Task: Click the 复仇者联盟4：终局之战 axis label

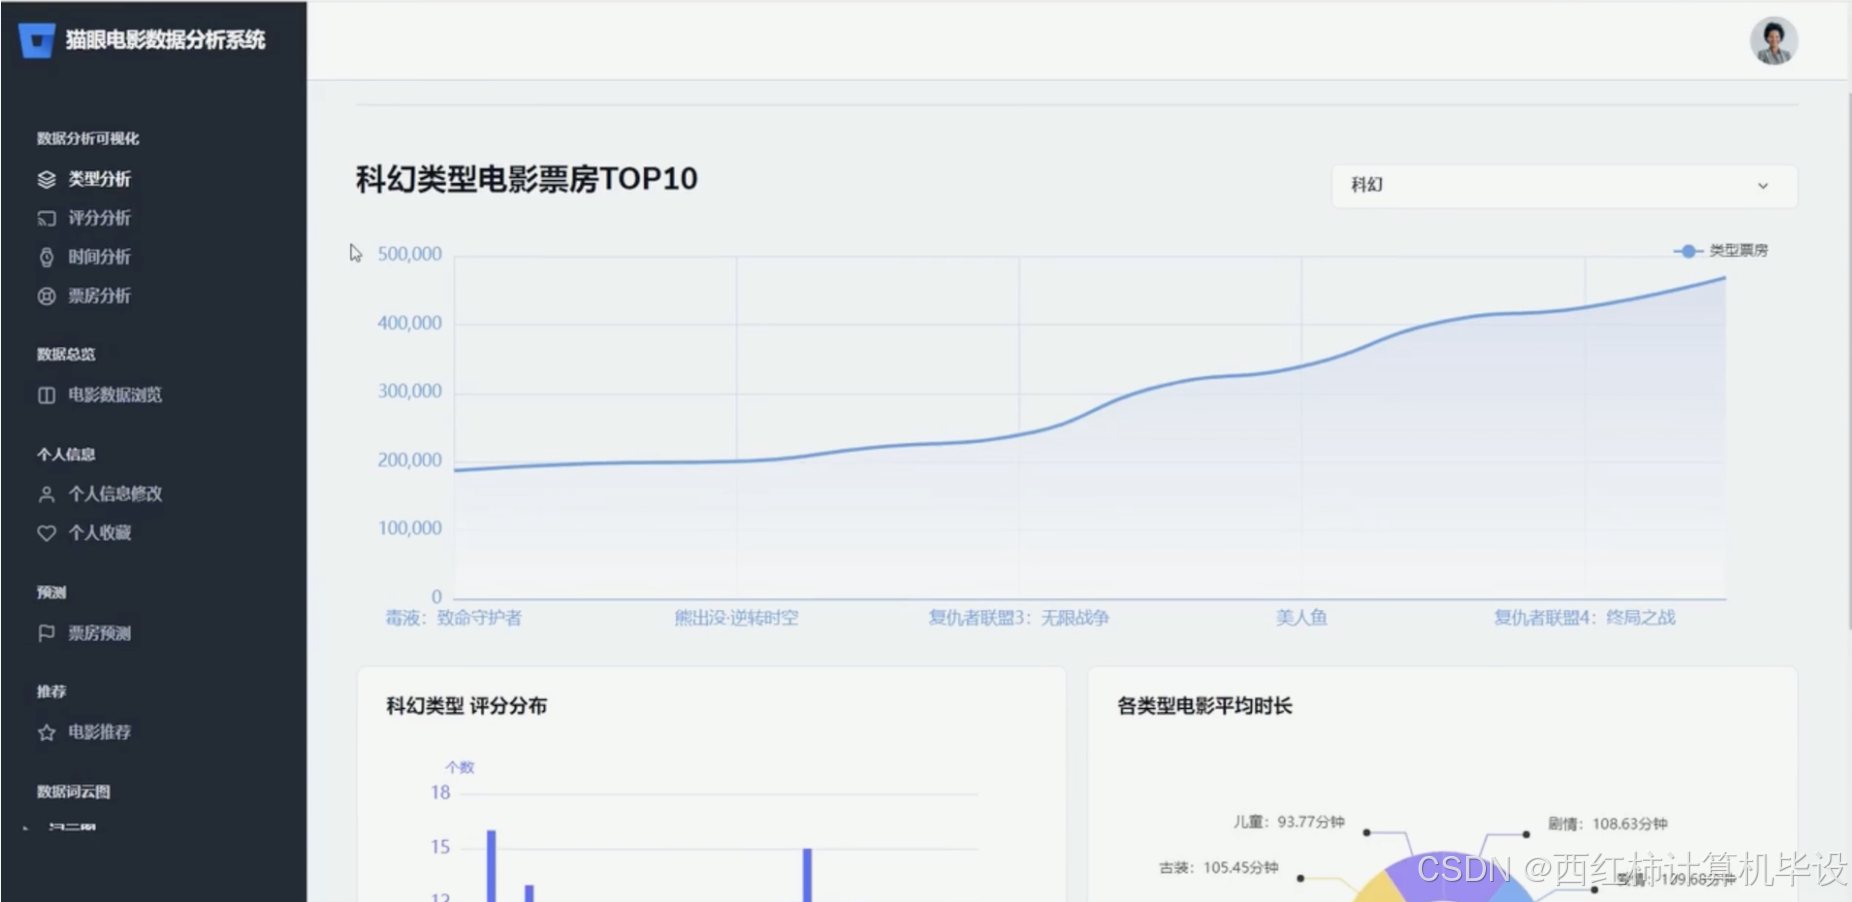Action: point(1585,618)
